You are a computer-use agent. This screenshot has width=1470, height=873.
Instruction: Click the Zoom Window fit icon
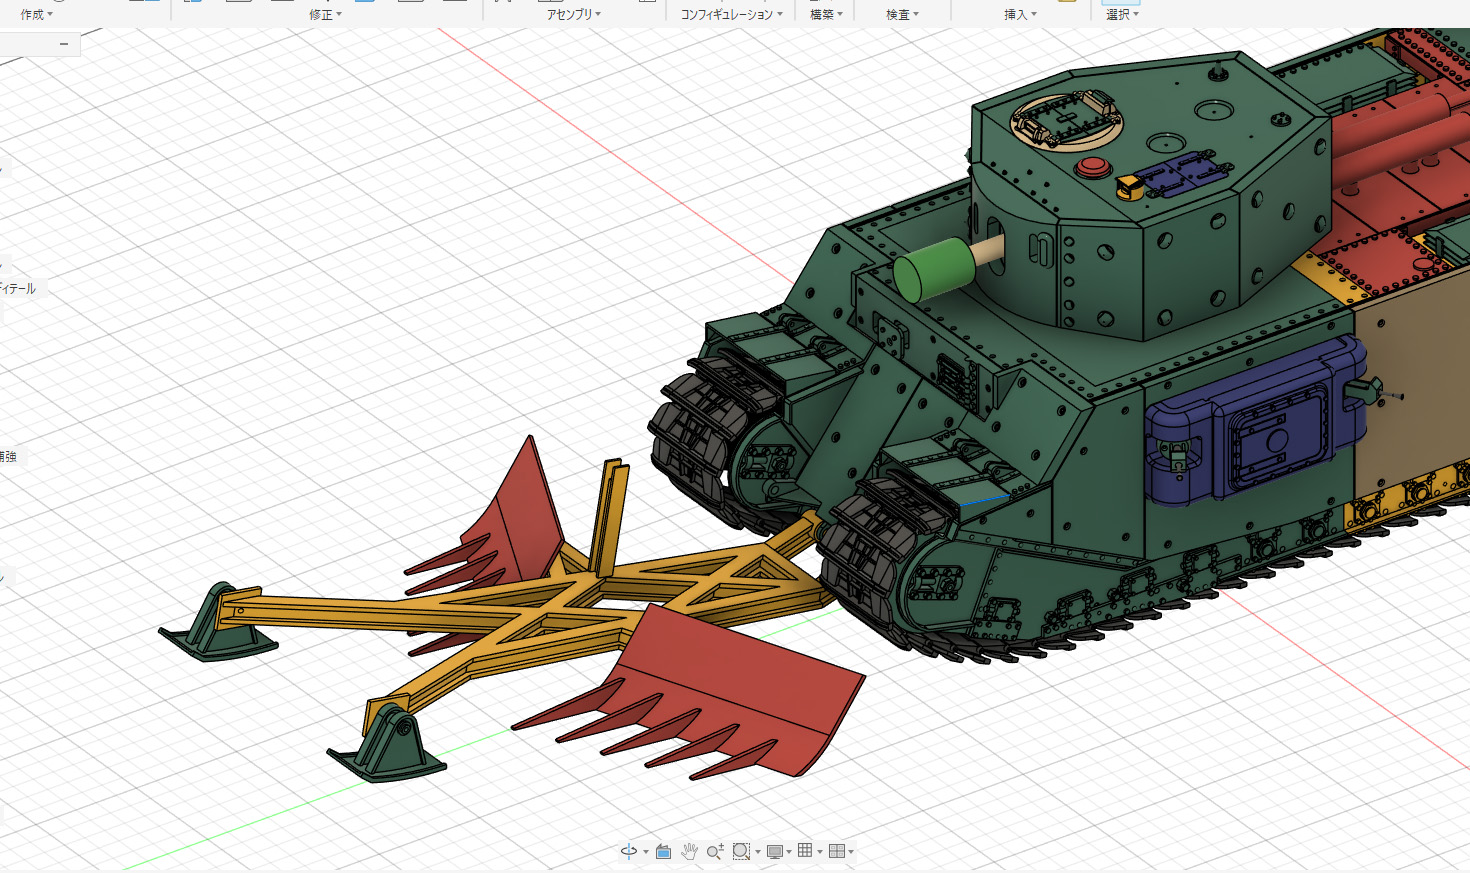[x=741, y=851]
